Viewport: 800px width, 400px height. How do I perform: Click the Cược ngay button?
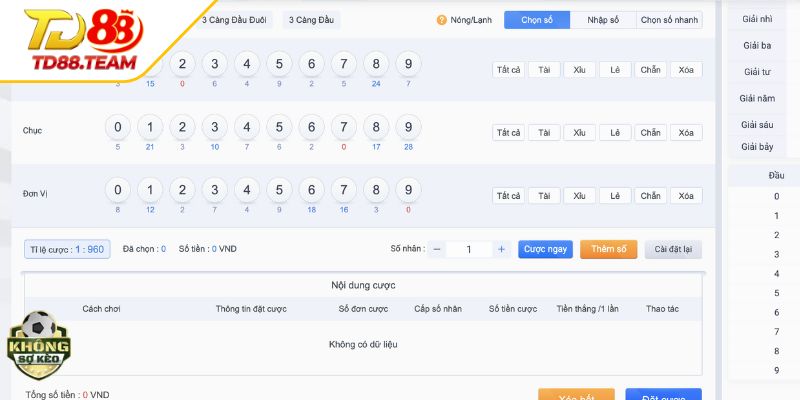pyautogui.click(x=545, y=249)
